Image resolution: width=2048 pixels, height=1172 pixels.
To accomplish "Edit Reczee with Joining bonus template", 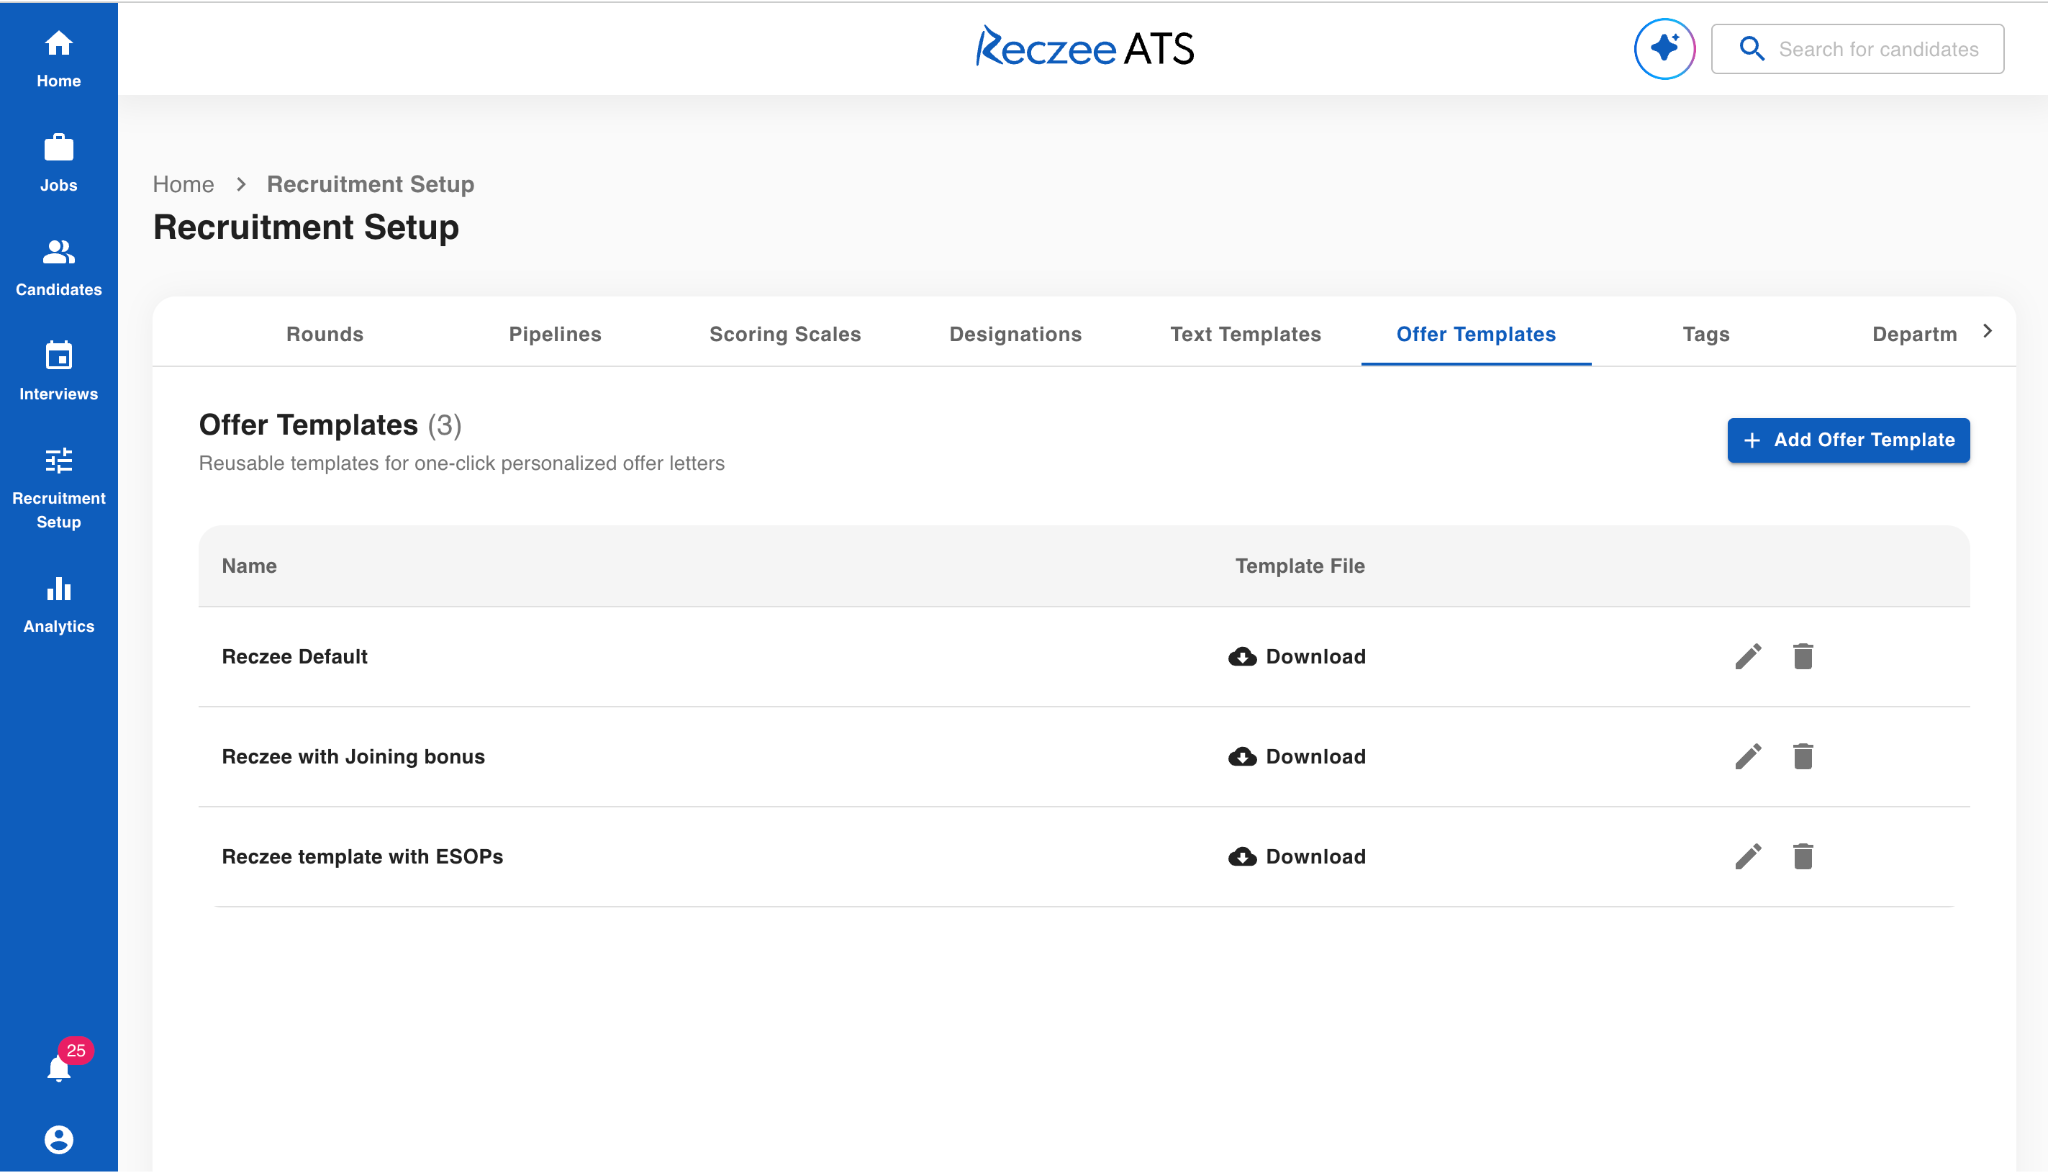I will pyautogui.click(x=1748, y=756).
